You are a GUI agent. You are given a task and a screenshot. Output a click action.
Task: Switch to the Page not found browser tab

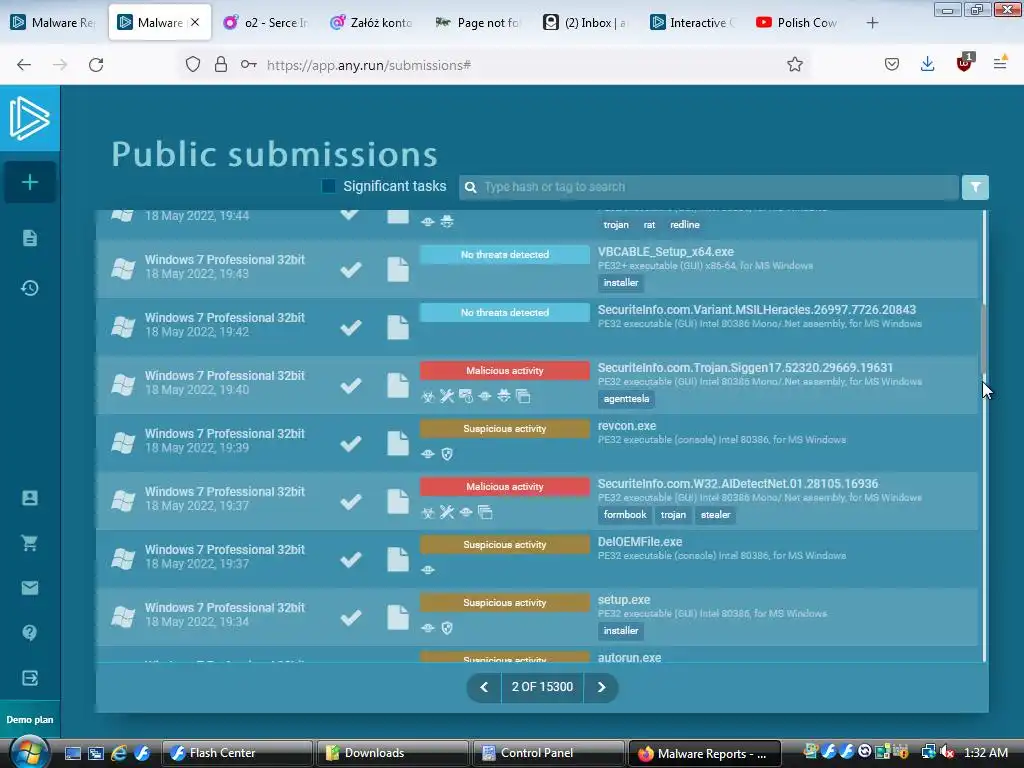(478, 23)
